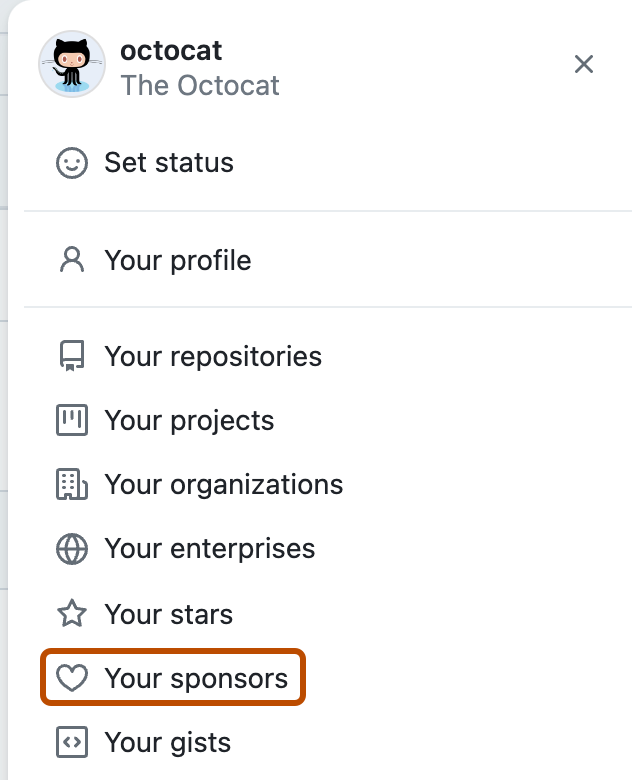This screenshot has width=638, height=780.
Task: Click the repository book icon
Action: tap(72, 357)
